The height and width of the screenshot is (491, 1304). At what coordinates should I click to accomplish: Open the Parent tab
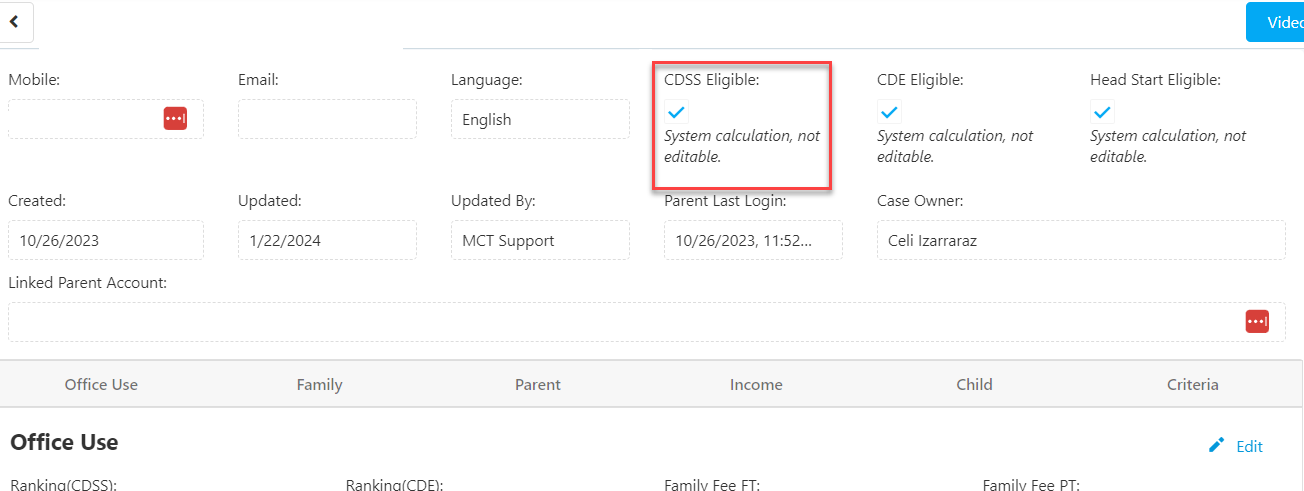(x=538, y=384)
